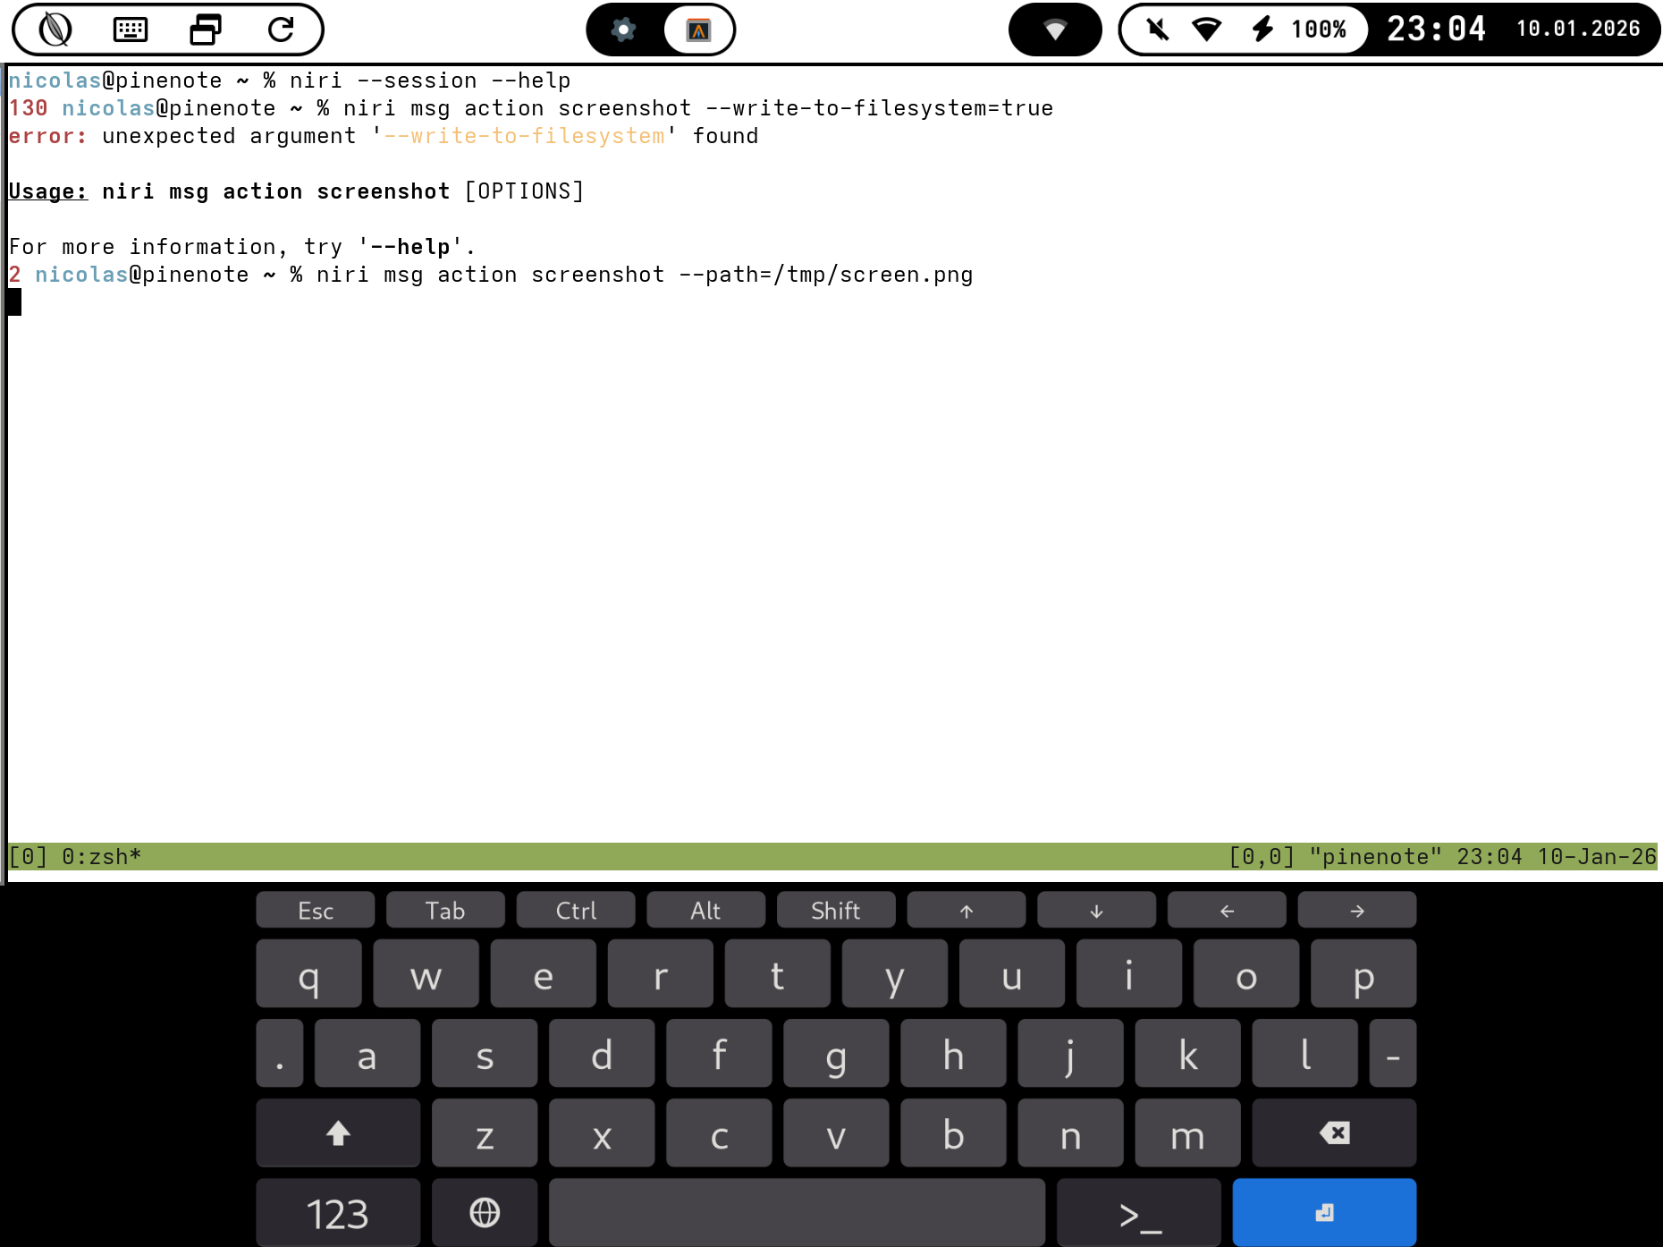Open the globe language switcher key
The width and height of the screenshot is (1663, 1247).
point(484,1213)
